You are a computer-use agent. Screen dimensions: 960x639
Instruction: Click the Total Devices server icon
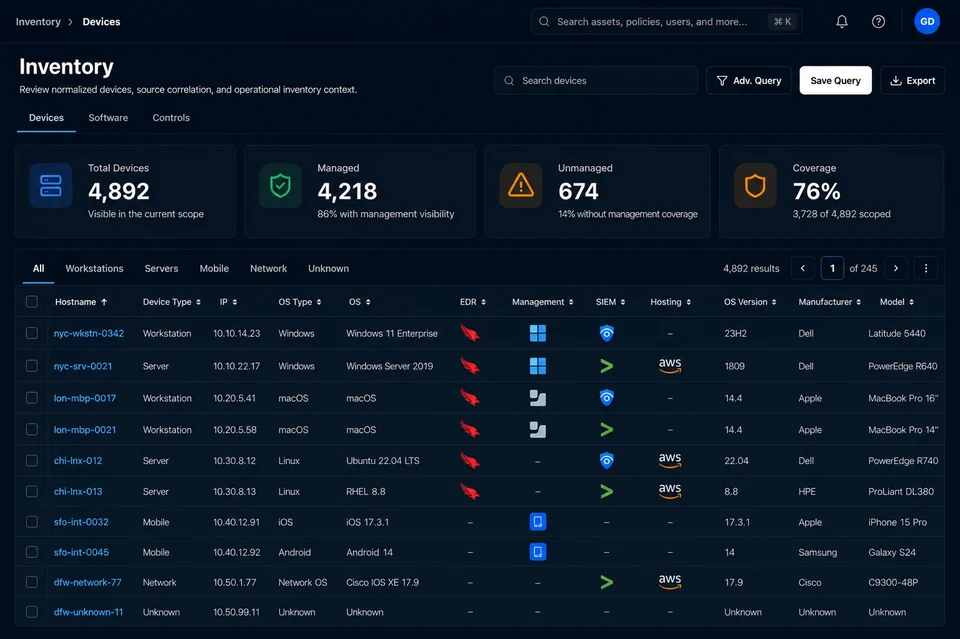51,185
